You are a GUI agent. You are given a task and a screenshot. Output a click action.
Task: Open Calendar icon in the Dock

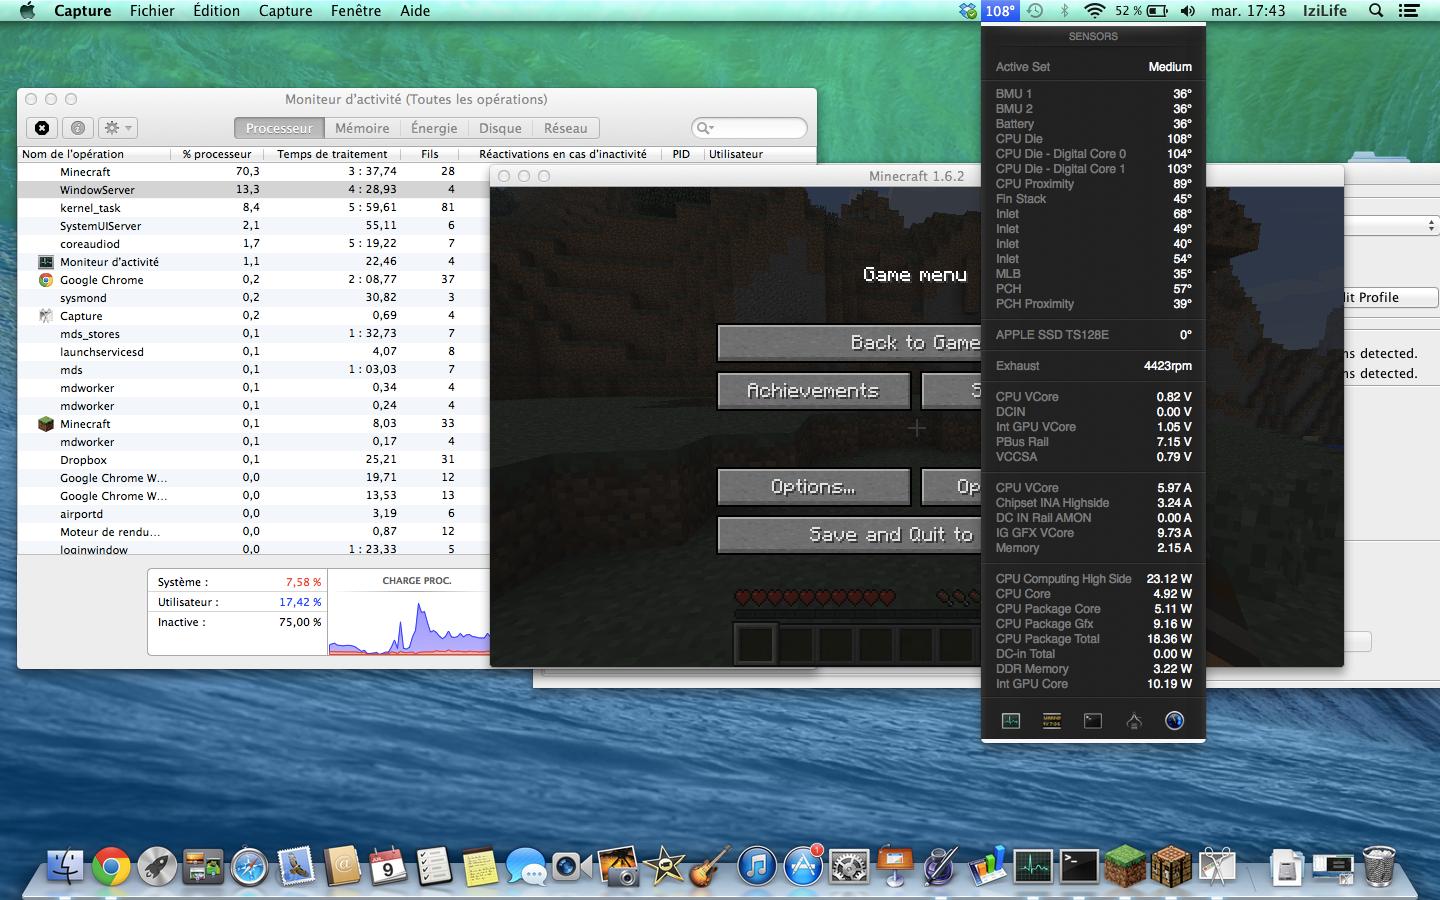[387, 866]
